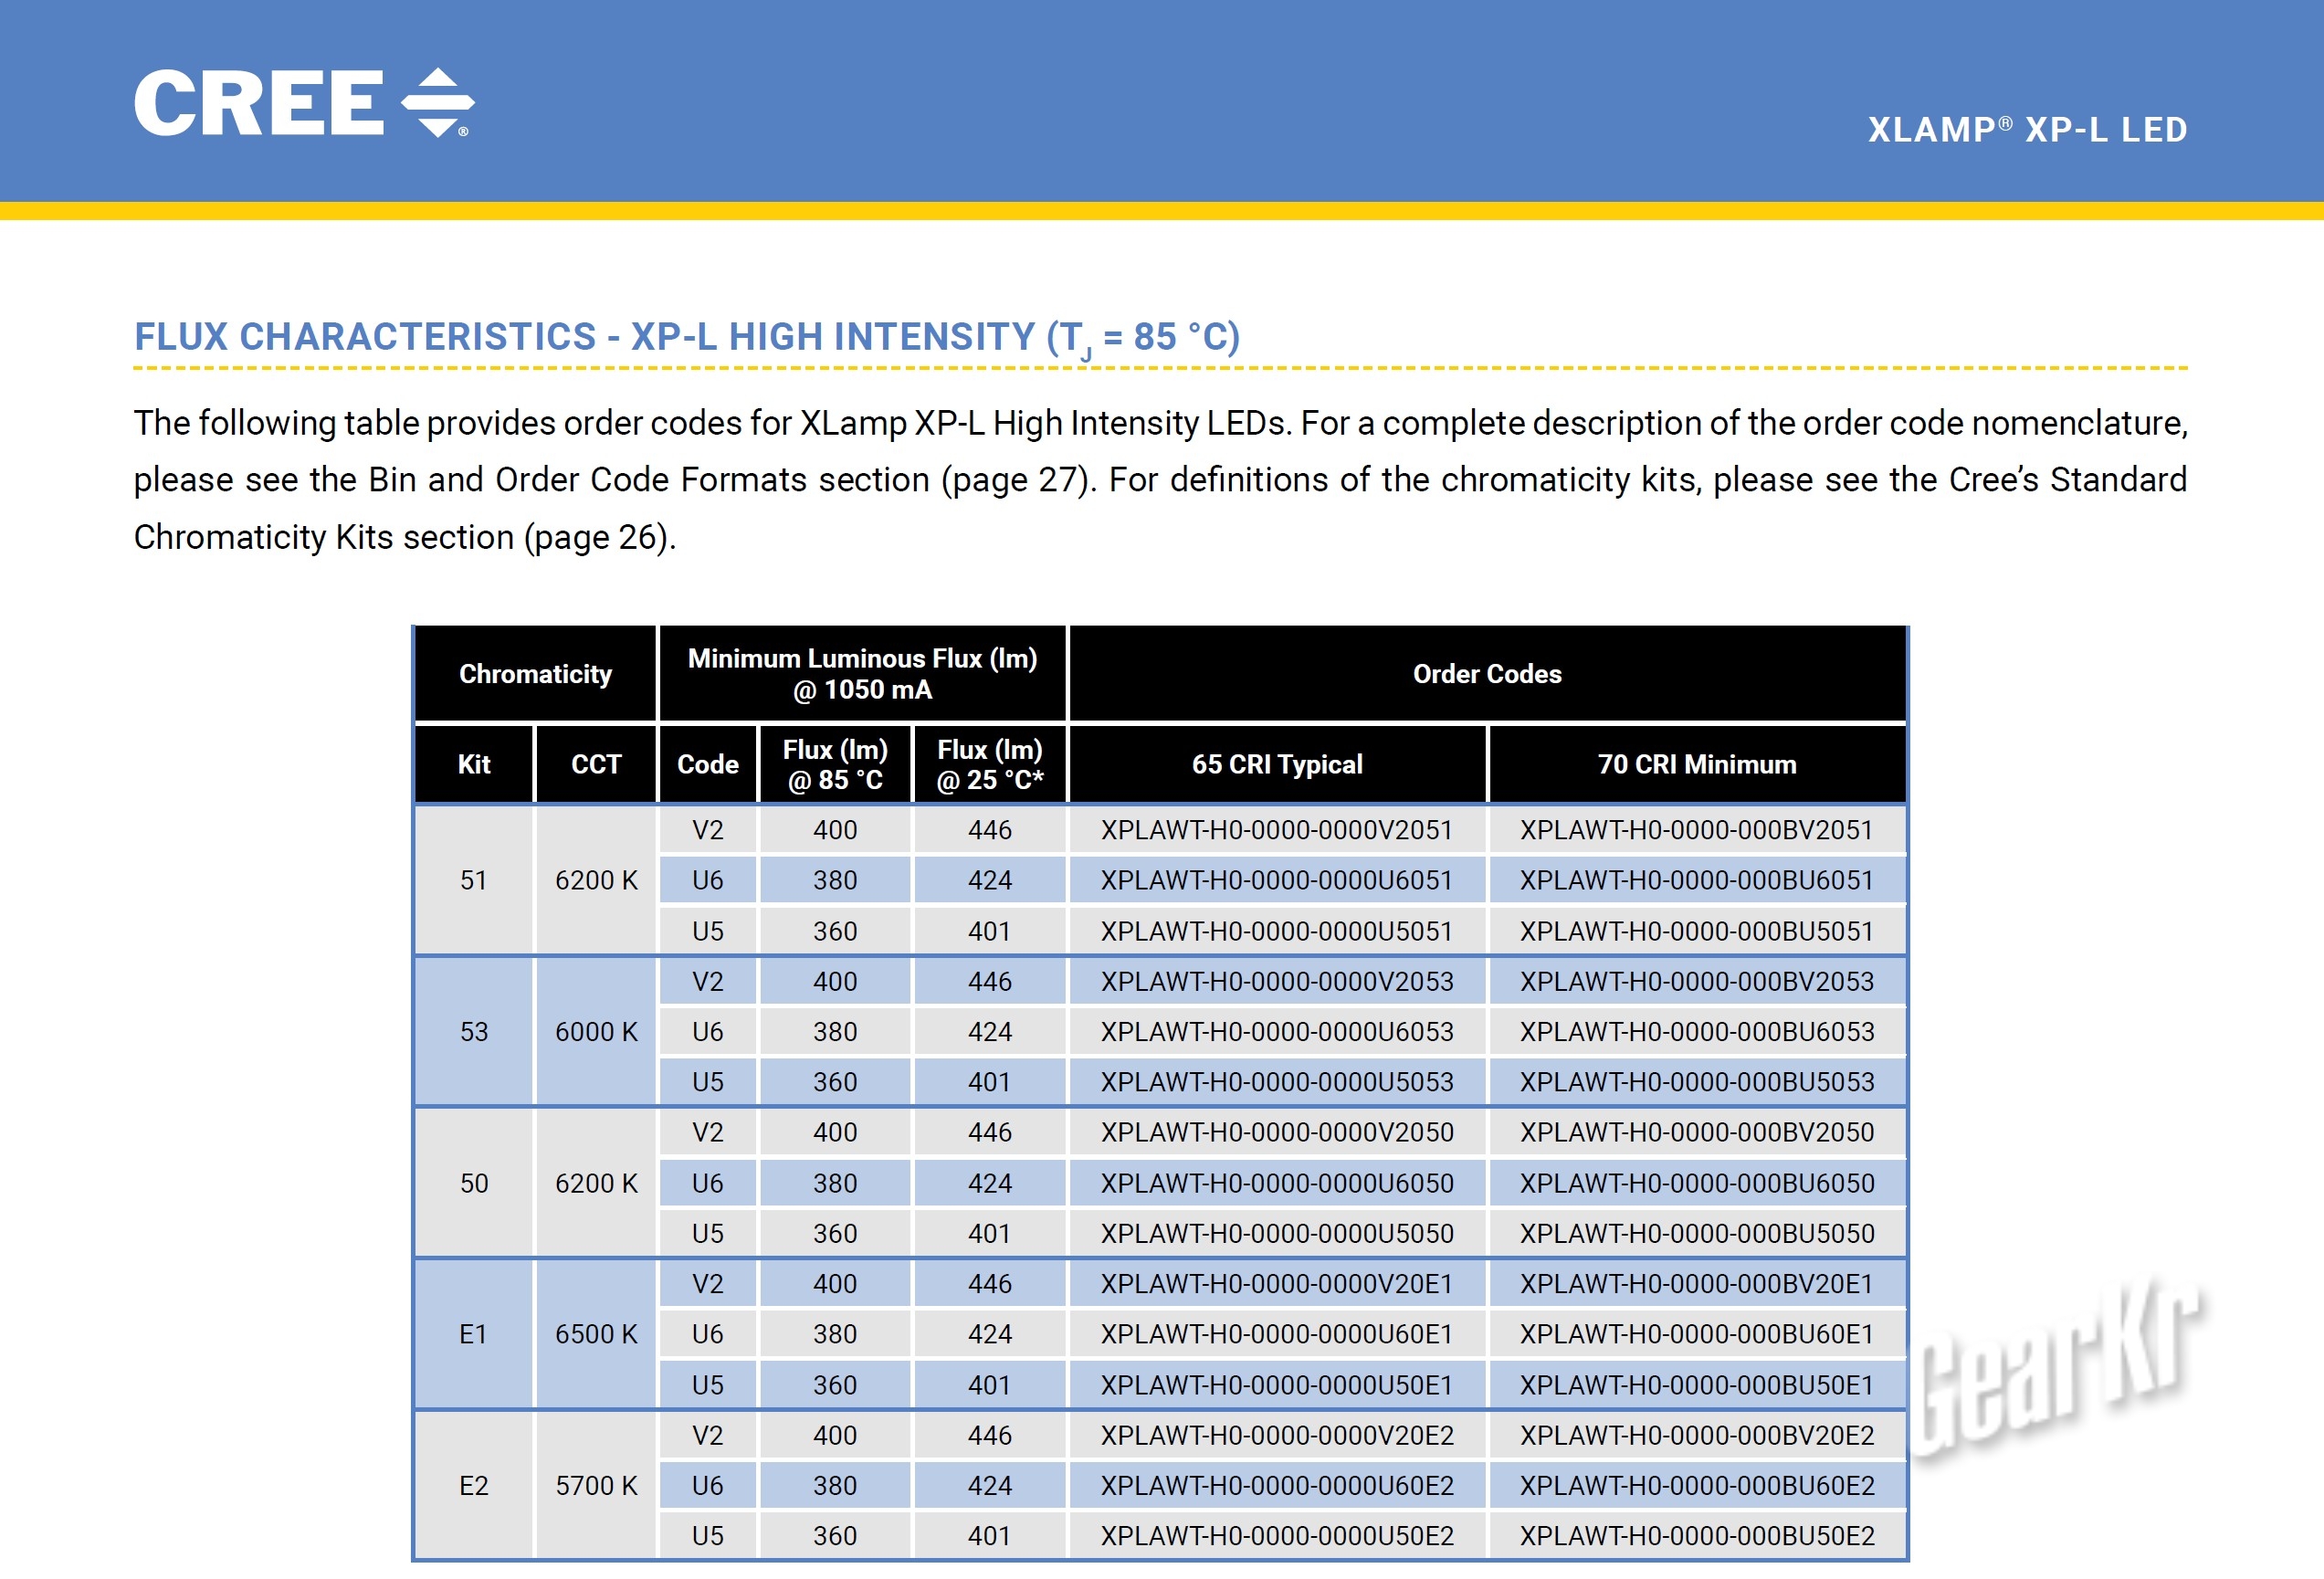This screenshot has height=1579, width=2324.
Task: Click order code XPLAWT-H0-0000-0000V2051
Action: pos(1277,830)
